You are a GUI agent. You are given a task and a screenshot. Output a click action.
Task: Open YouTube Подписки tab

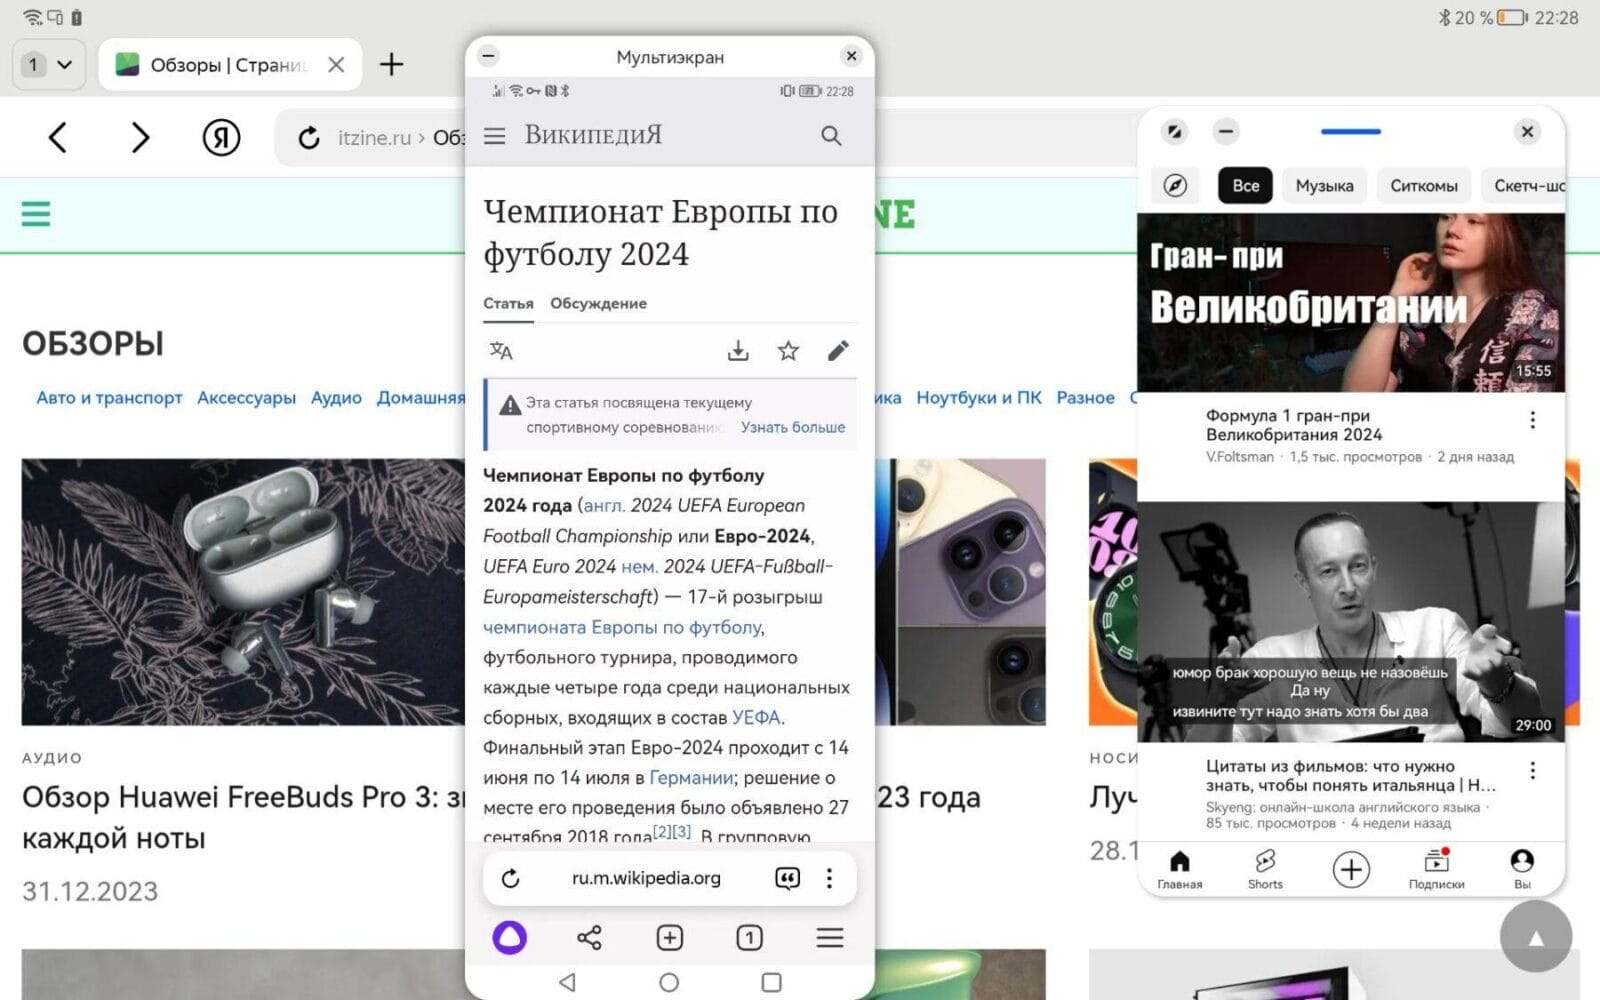pyautogui.click(x=1436, y=869)
